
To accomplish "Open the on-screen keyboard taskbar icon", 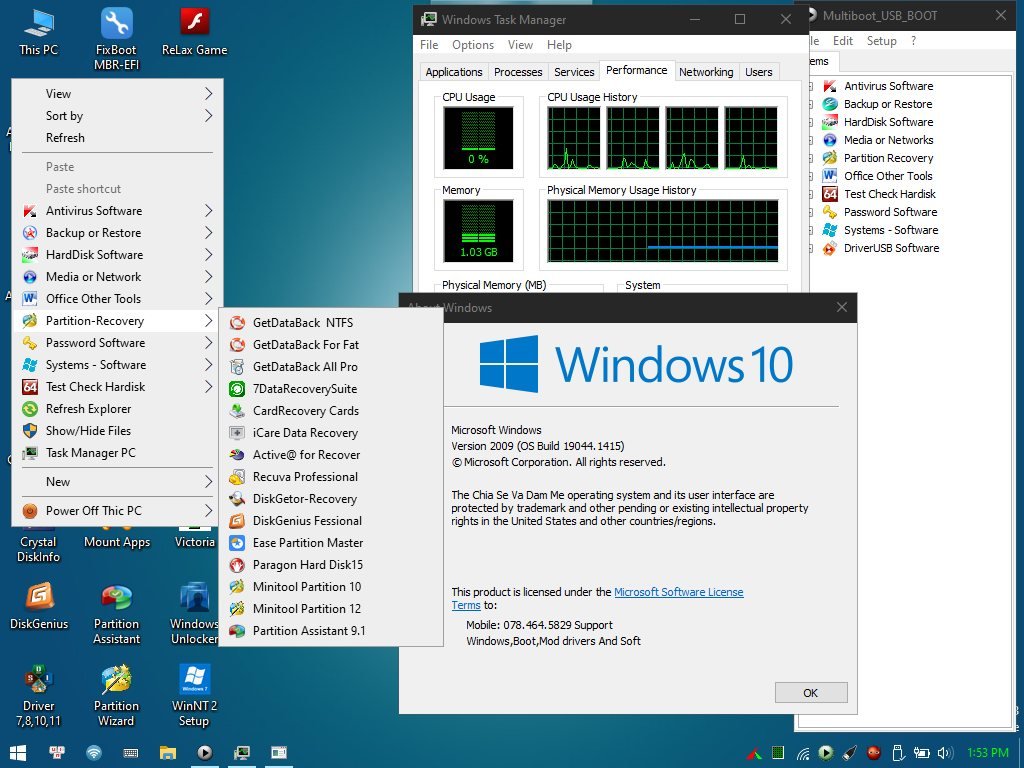I will pyautogui.click(x=131, y=753).
